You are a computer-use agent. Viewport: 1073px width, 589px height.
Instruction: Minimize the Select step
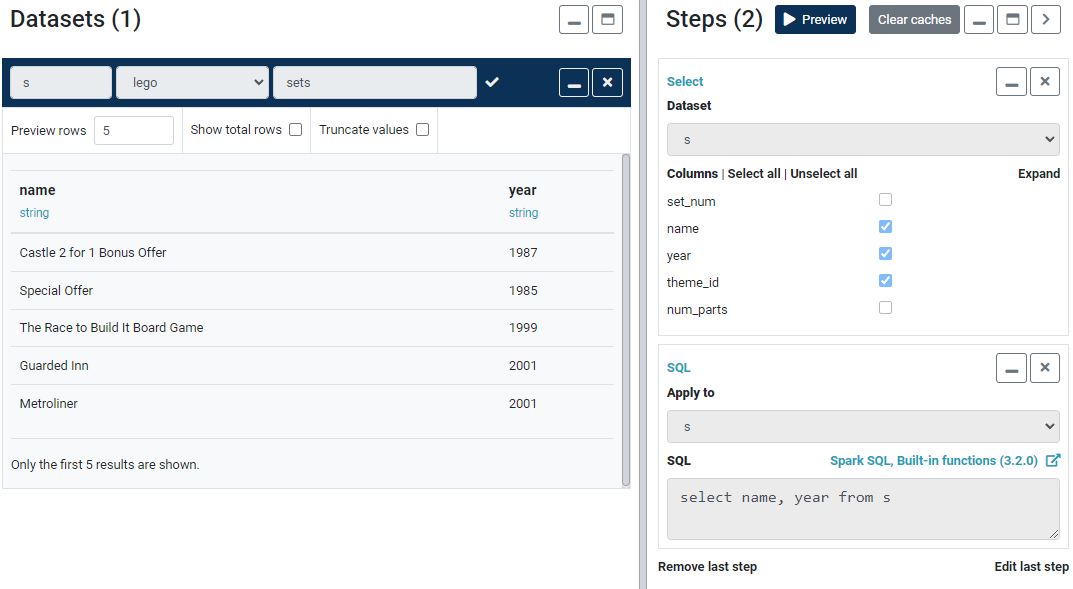pos(1011,81)
